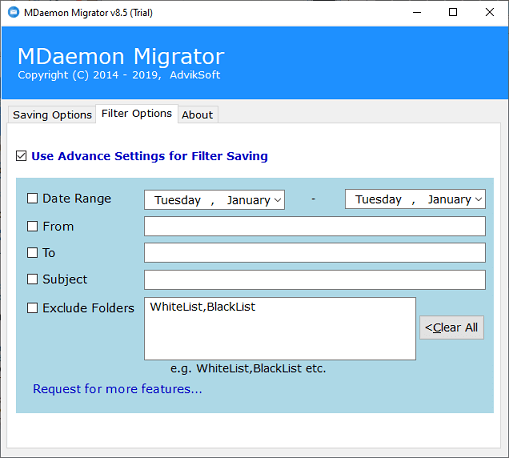Tick the From filter checkbox
Screen dimensions: 509x458
pos(32,226)
